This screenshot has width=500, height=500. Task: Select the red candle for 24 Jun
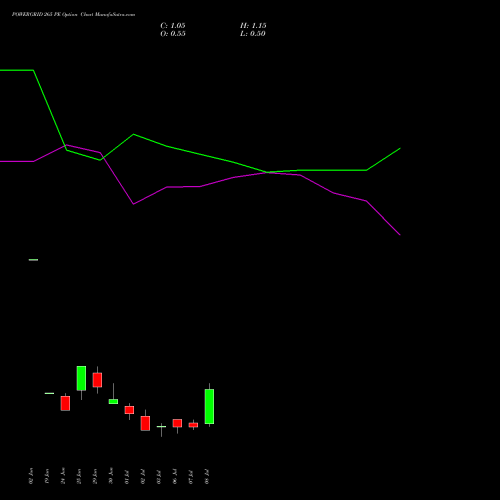[65, 403]
